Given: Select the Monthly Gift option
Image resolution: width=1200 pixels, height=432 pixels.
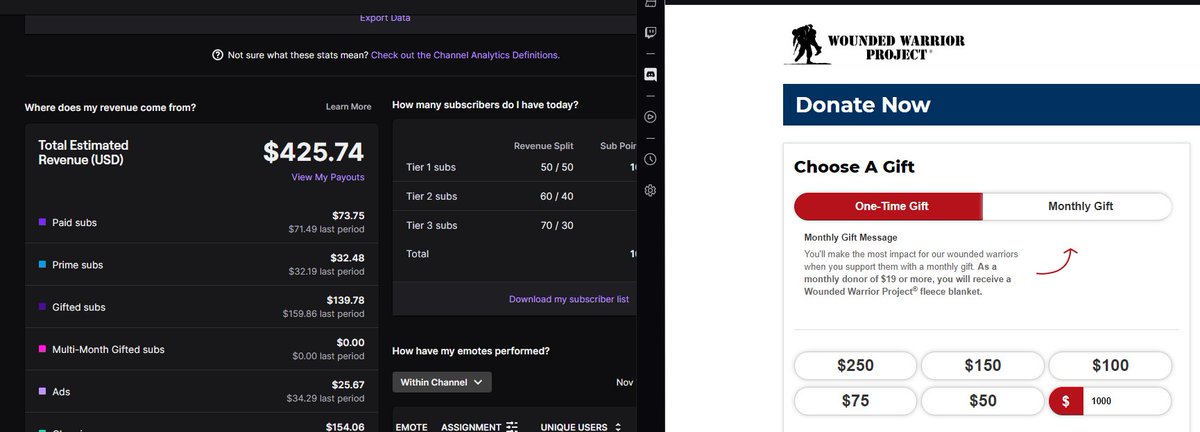Looking at the screenshot, I should (x=1078, y=206).
